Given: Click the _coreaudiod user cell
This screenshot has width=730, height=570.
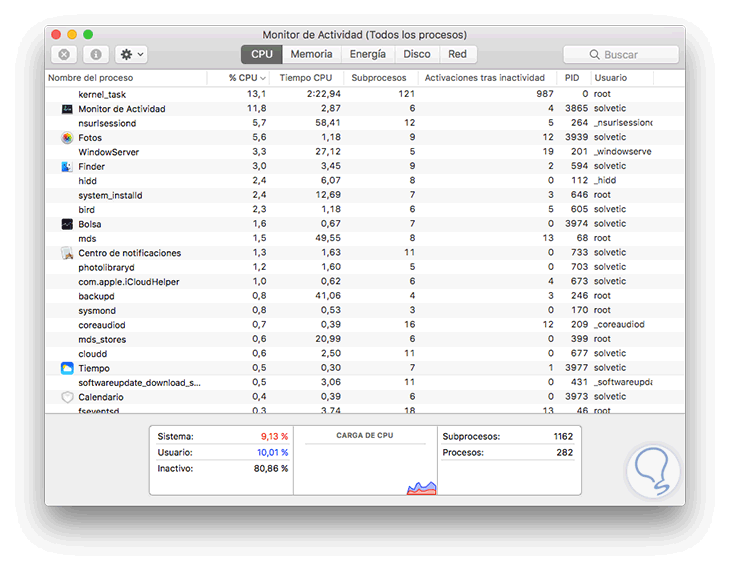Looking at the screenshot, I should point(619,325).
